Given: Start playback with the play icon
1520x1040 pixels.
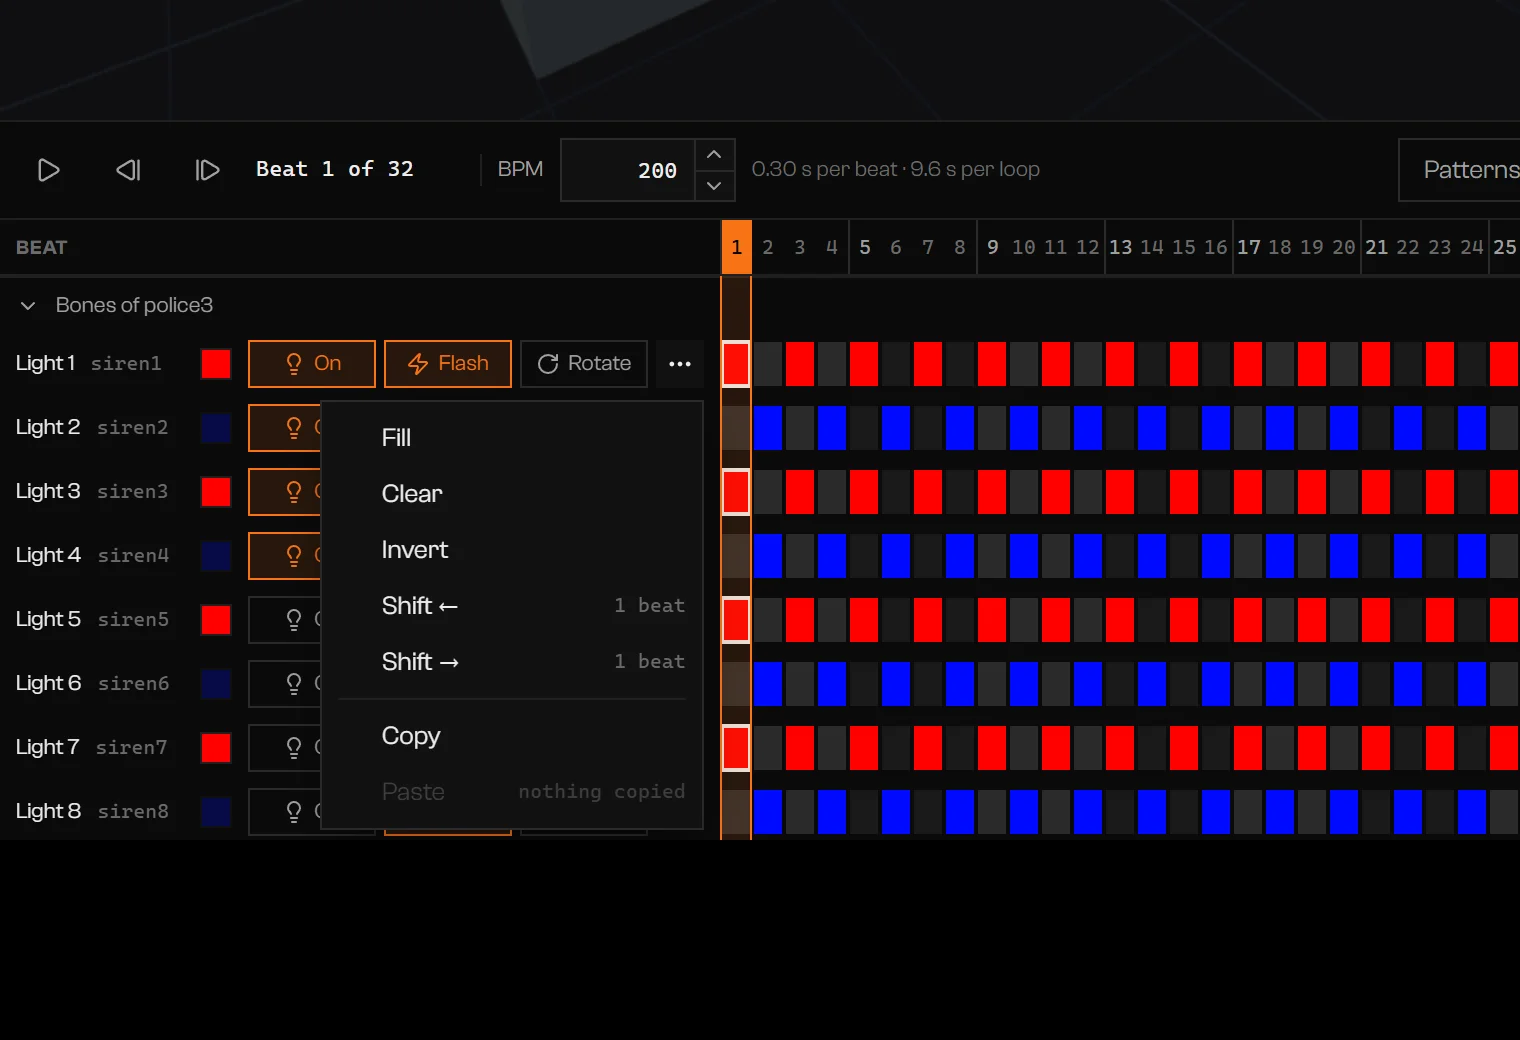Looking at the screenshot, I should pos(48,170).
